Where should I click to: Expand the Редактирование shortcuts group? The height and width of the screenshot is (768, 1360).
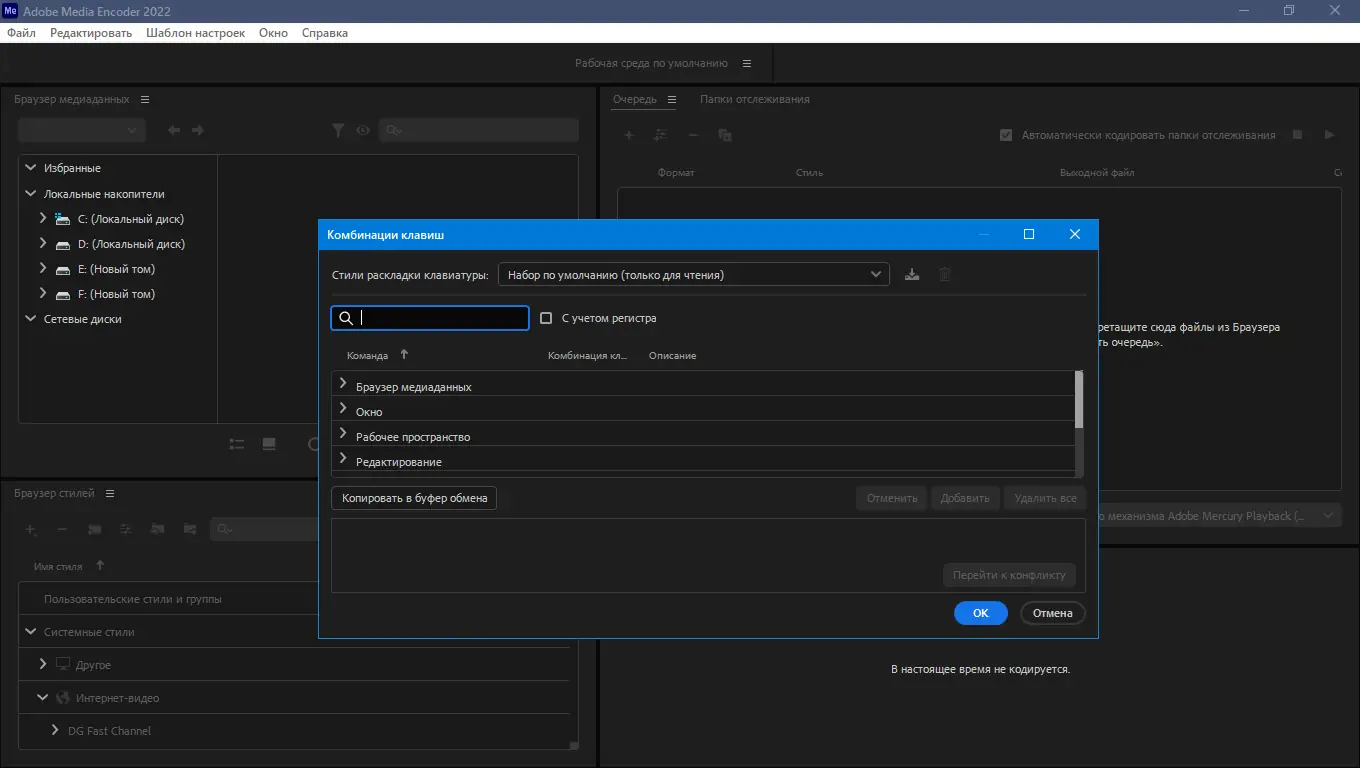pyautogui.click(x=343, y=459)
